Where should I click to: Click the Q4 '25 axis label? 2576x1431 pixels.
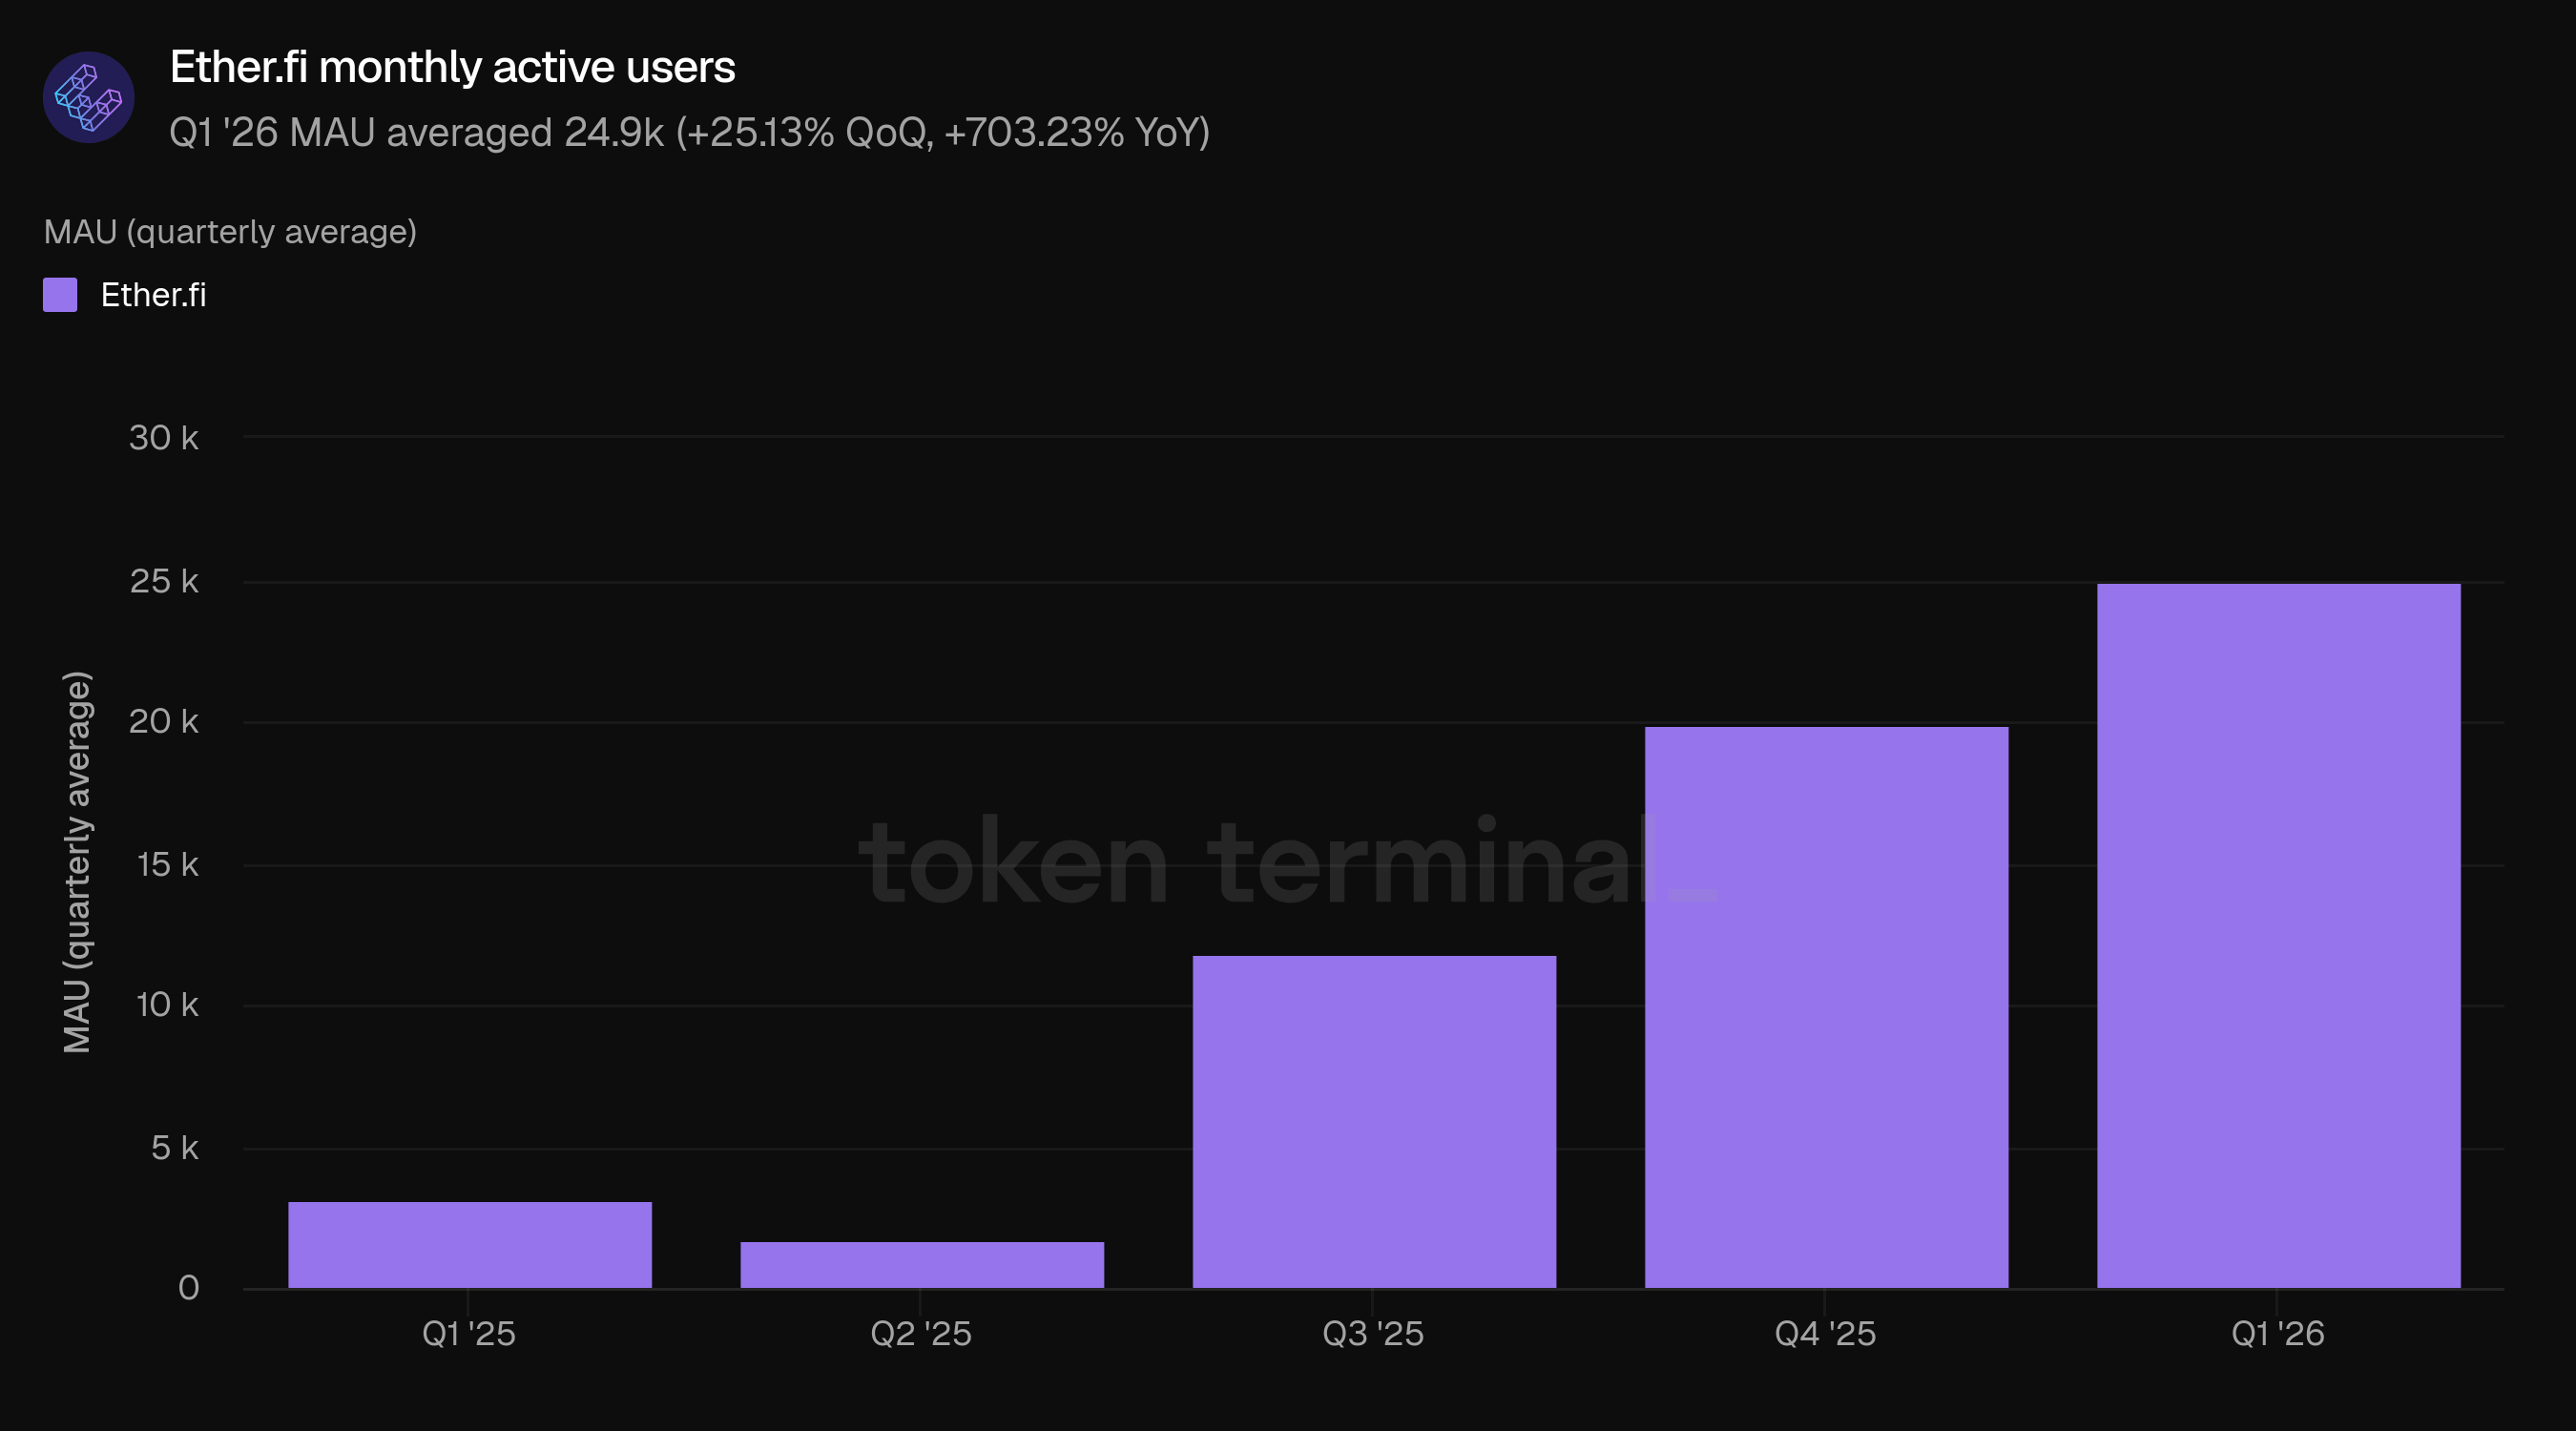pos(1825,1333)
